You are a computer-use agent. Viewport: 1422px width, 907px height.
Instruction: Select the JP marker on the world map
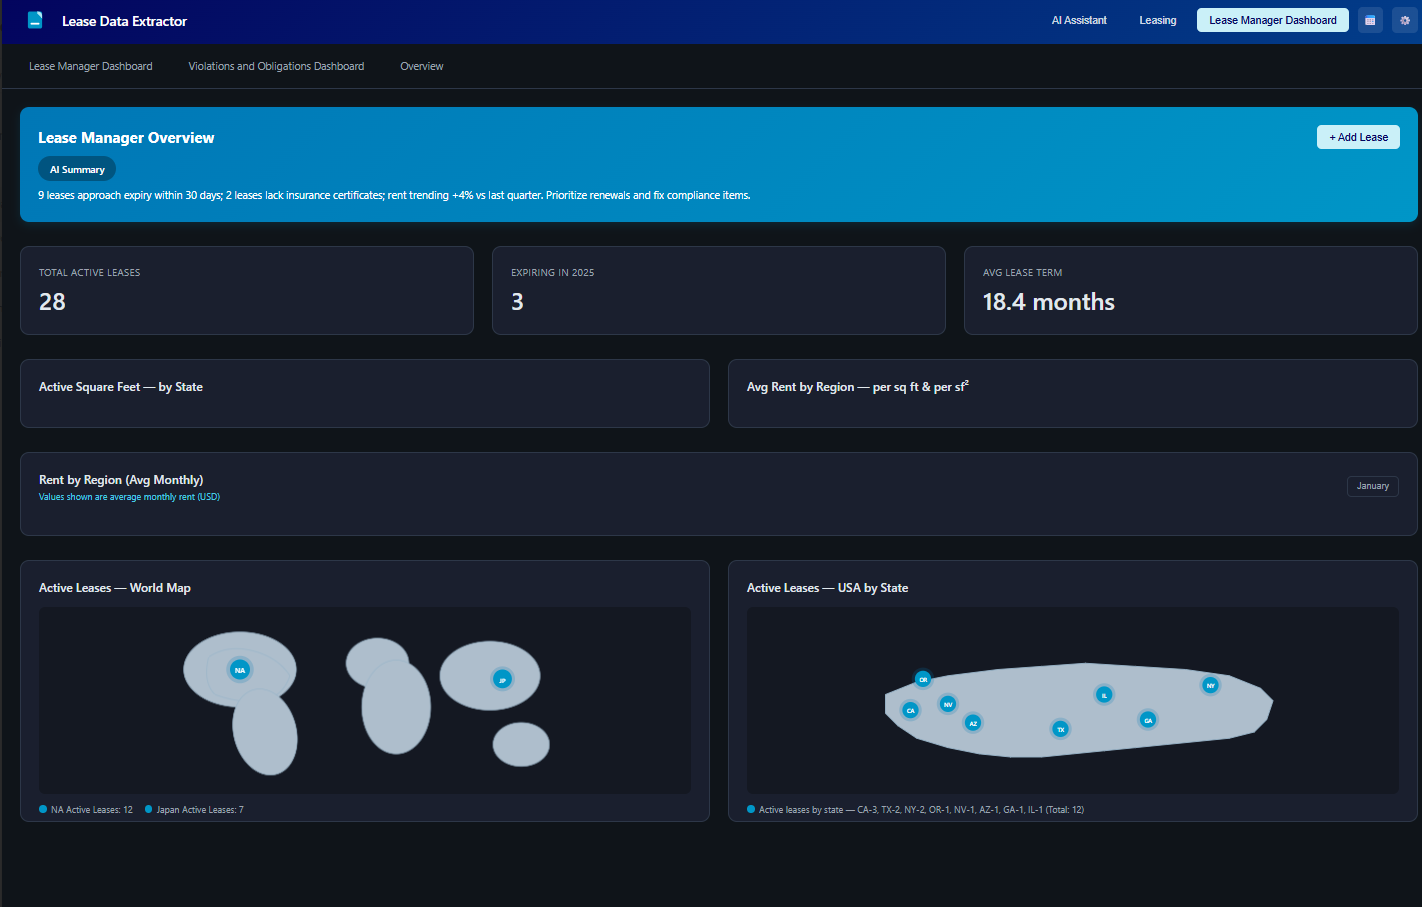(502, 680)
